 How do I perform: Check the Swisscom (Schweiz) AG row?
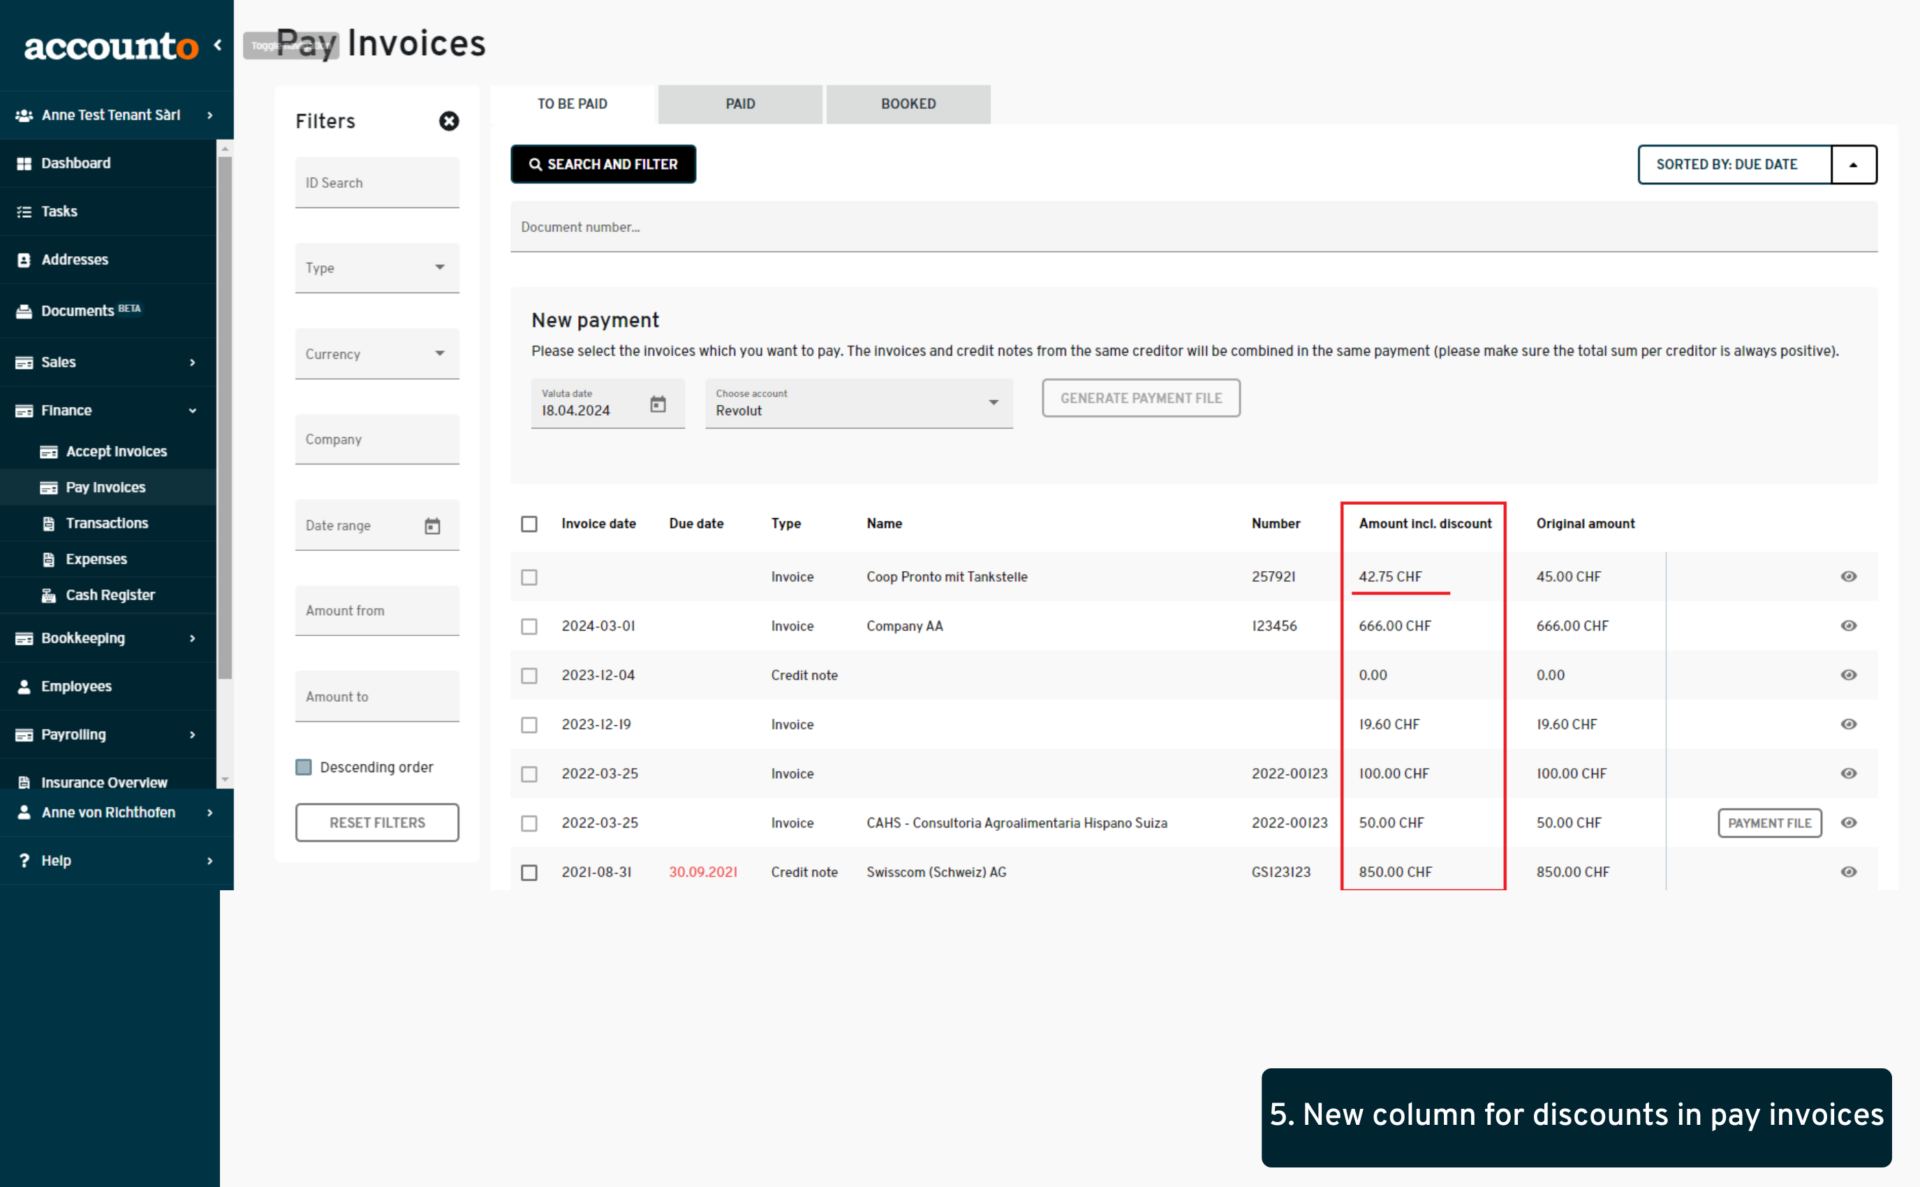click(x=529, y=872)
